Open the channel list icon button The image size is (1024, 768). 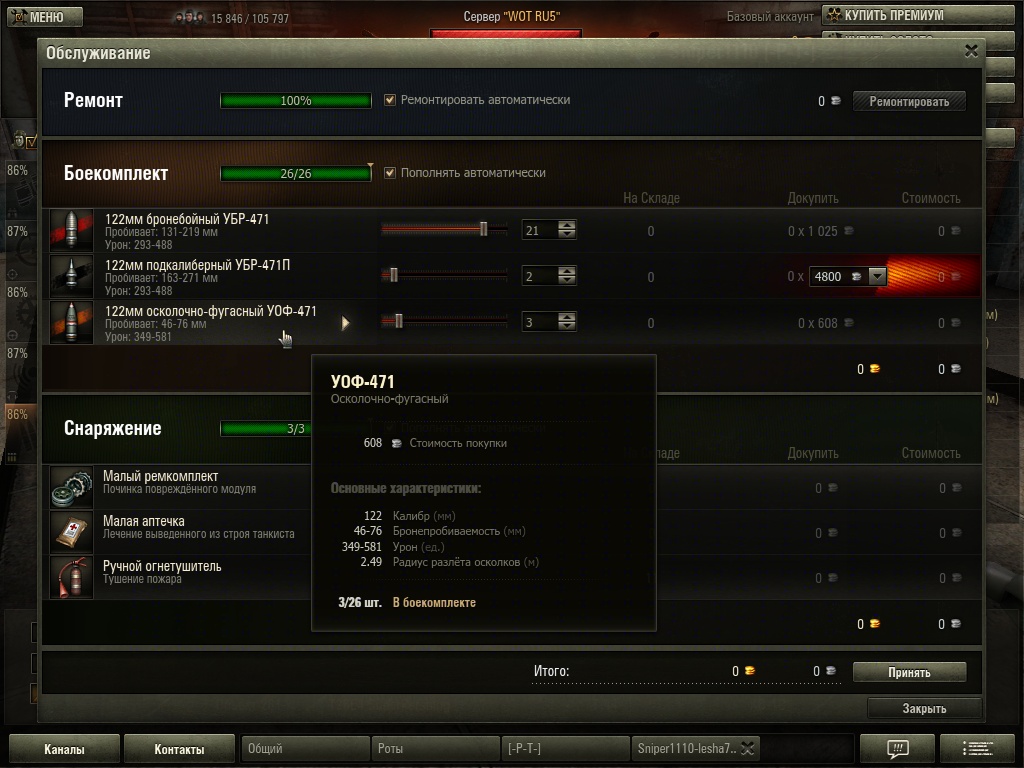[x=977, y=748]
